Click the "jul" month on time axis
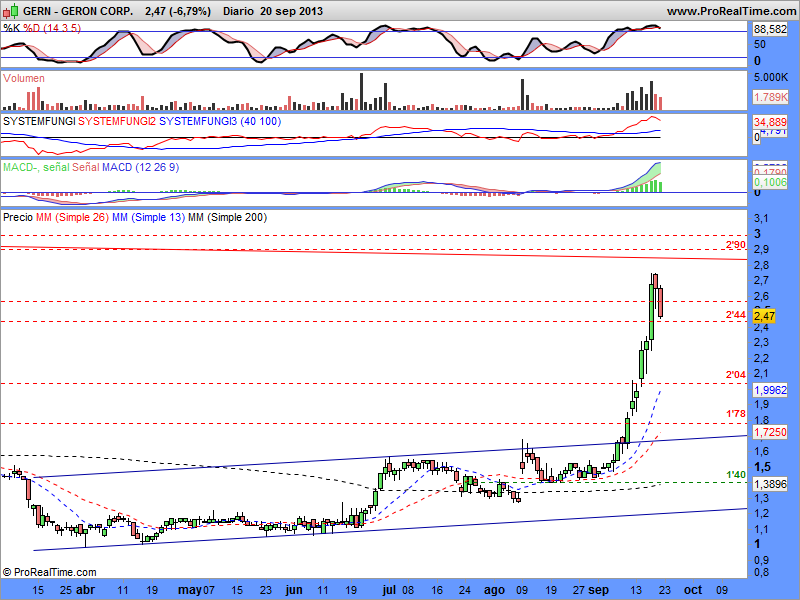This screenshot has width=800, height=600. [x=389, y=590]
